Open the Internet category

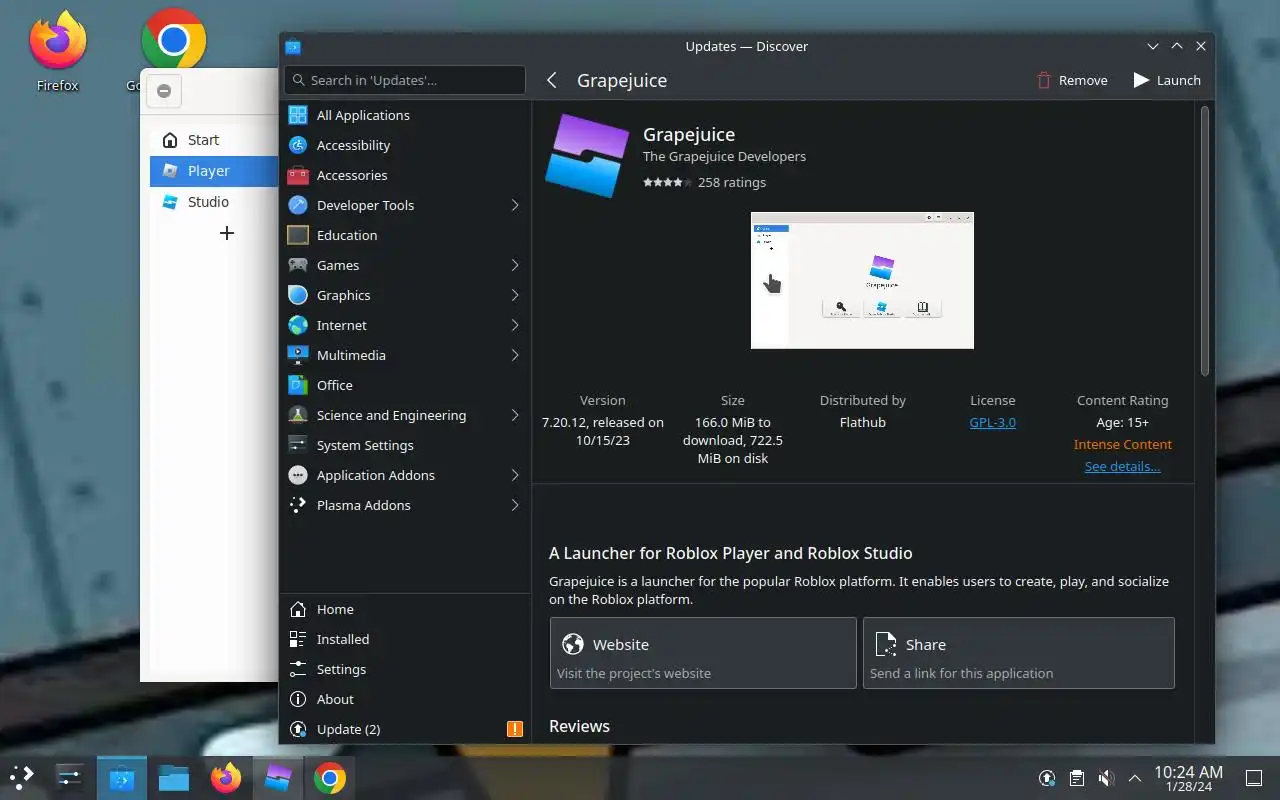pos(405,325)
